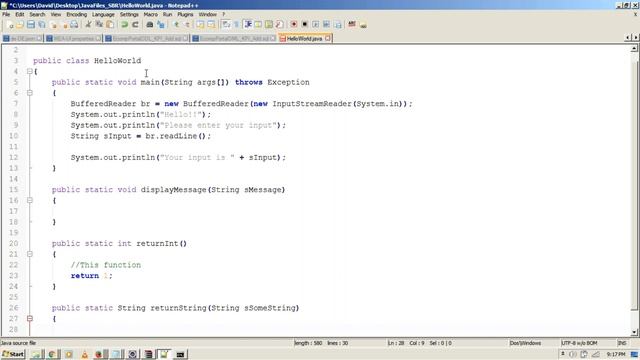640x360 pixels.
Task: Click the vertical scrollbar down arrow
Action: [x=634, y=332]
